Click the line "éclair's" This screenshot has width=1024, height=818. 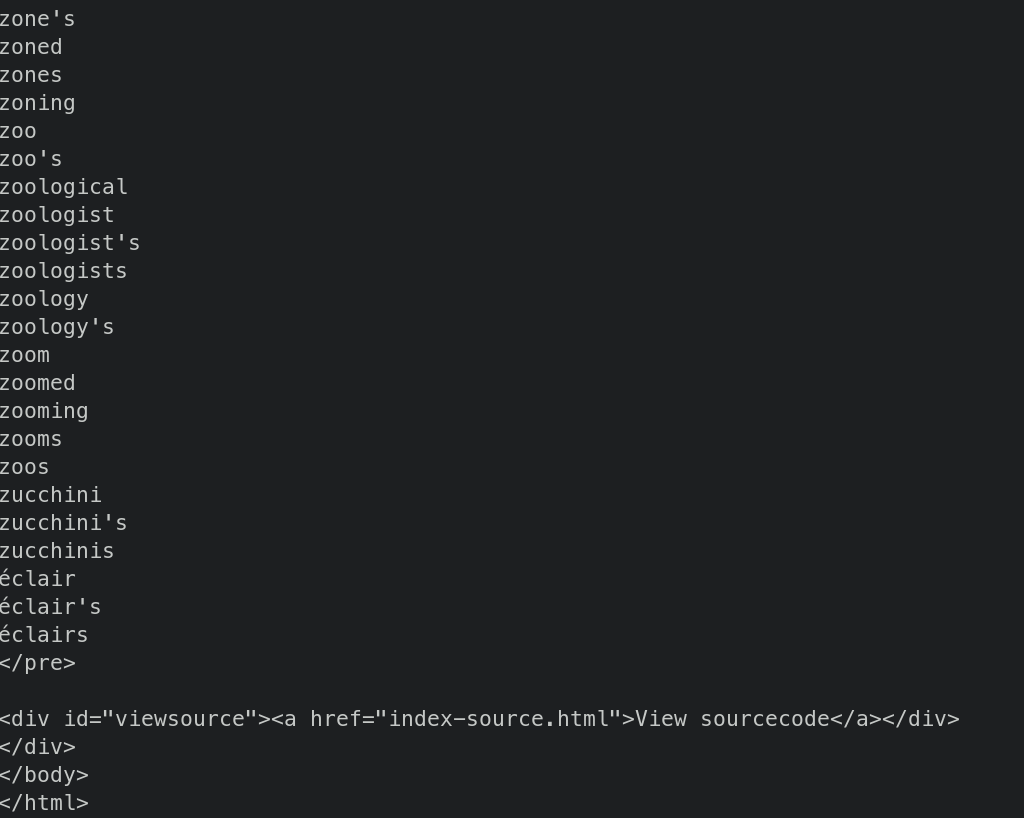coord(51,607)
